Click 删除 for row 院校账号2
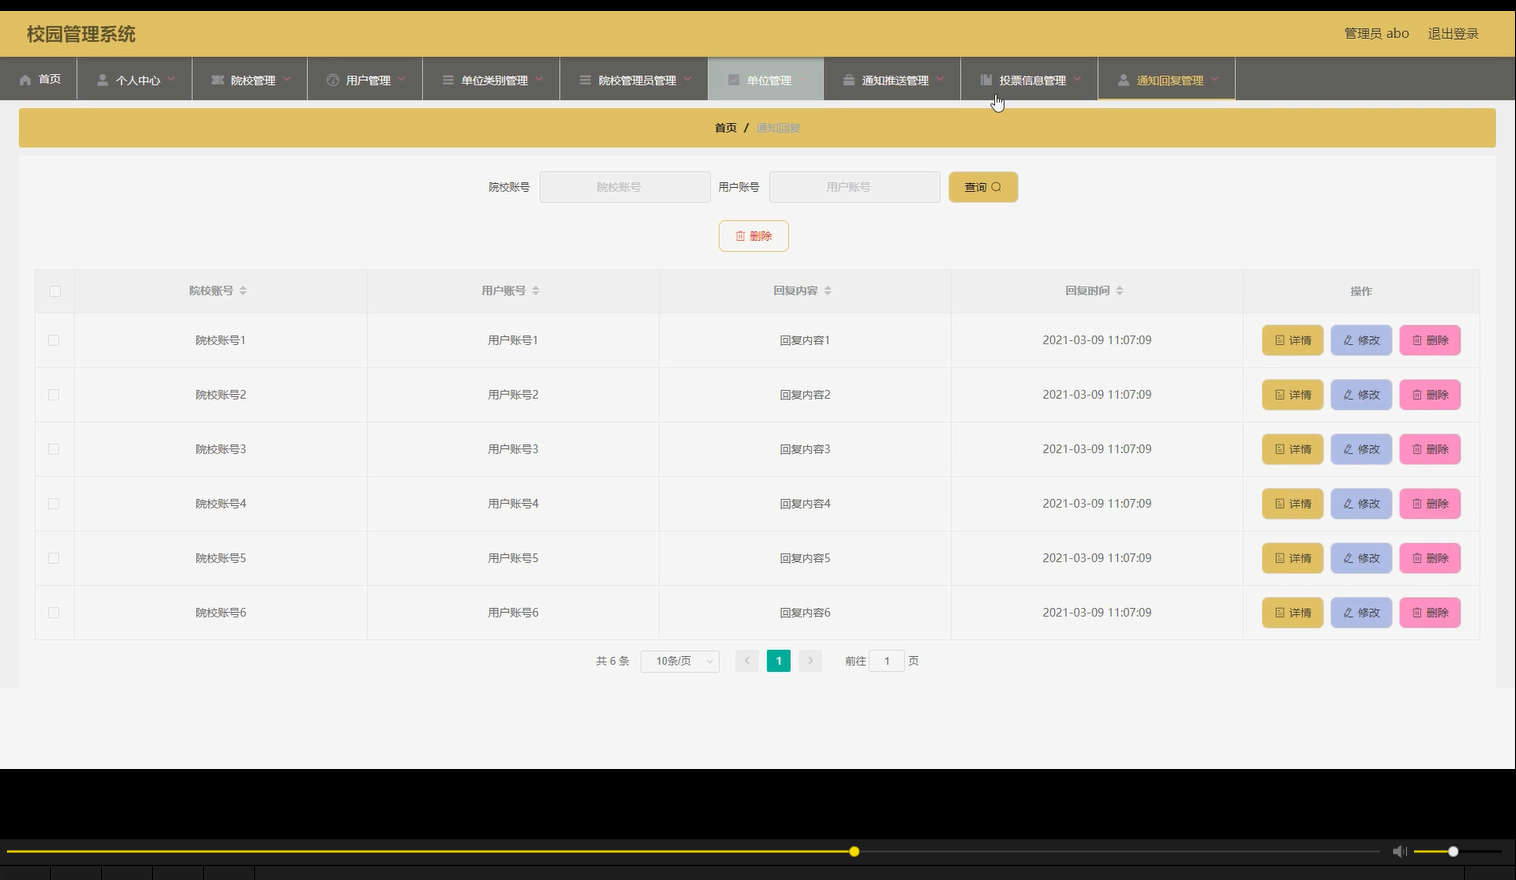The height and width of the screenshot is (880, 1516). tap(1430, 395)
